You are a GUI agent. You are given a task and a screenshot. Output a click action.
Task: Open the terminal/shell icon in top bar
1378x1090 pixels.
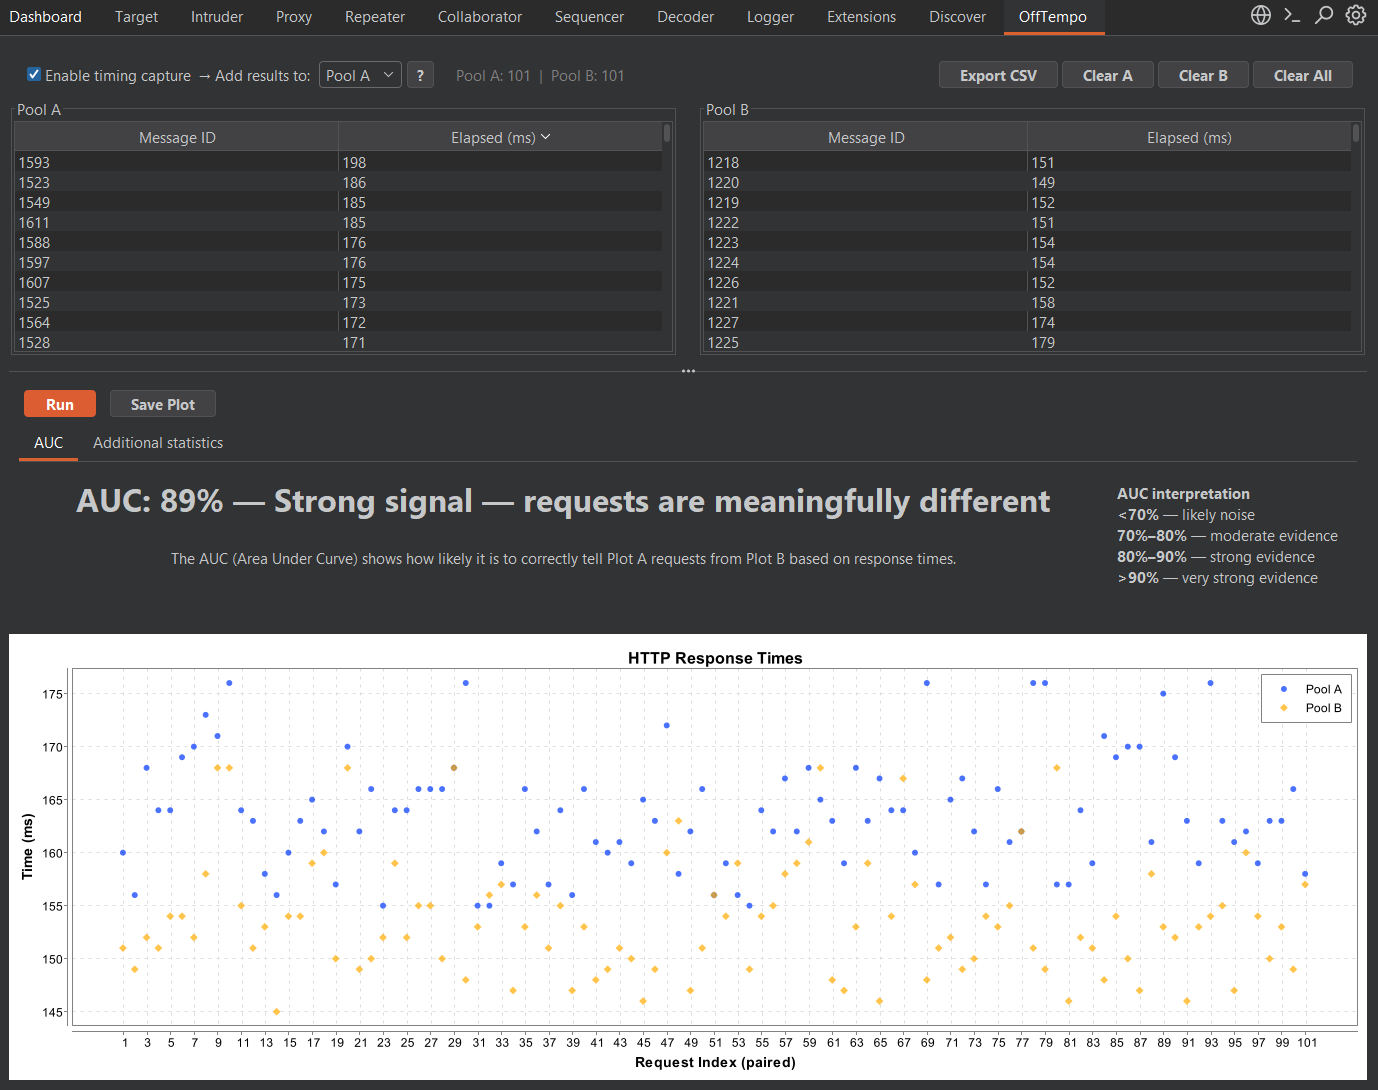click(x=1293, y=15)
